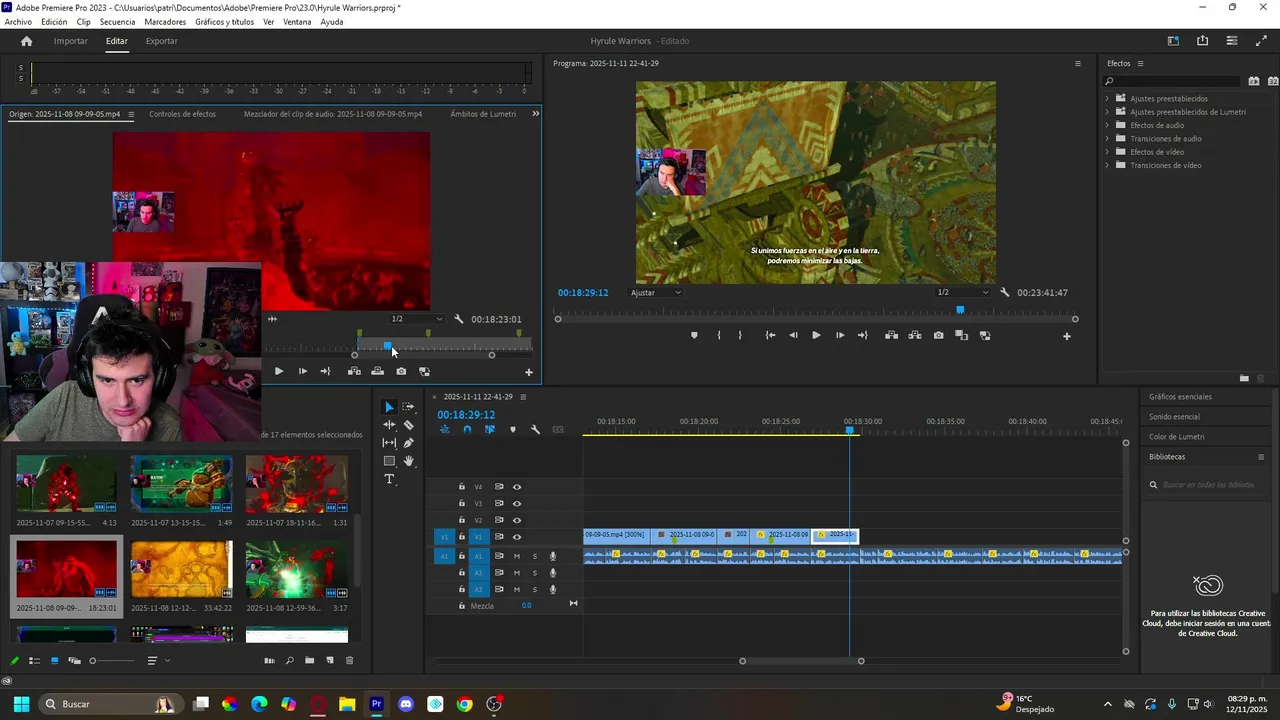Open Gráficos esenciales panel

[1180, 397]
